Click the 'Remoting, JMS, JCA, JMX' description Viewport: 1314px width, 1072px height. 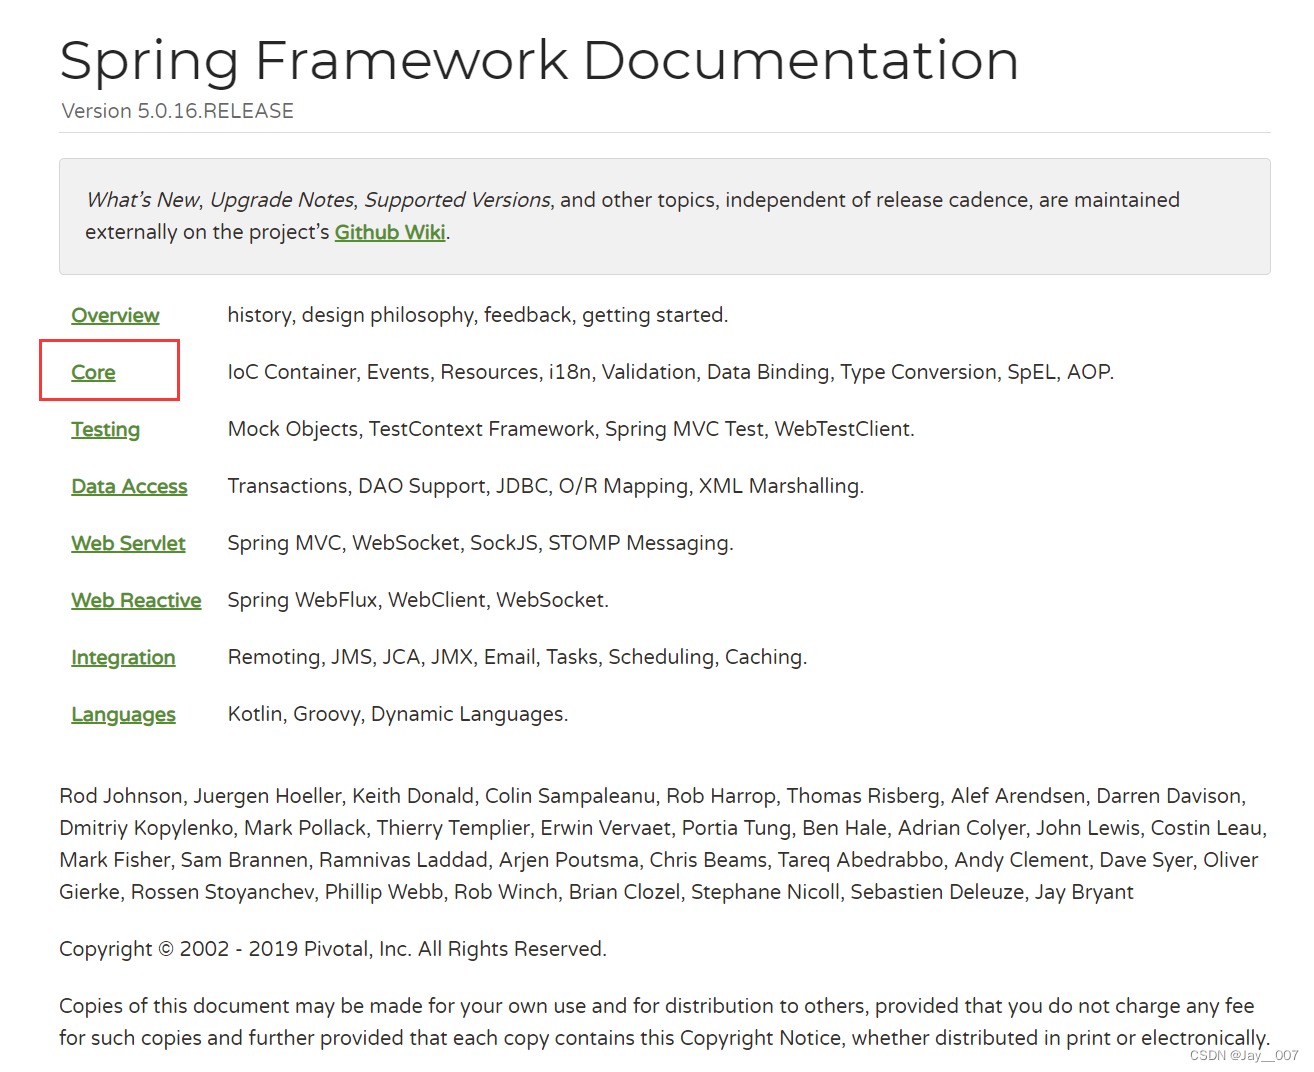(x=517, y=657)
